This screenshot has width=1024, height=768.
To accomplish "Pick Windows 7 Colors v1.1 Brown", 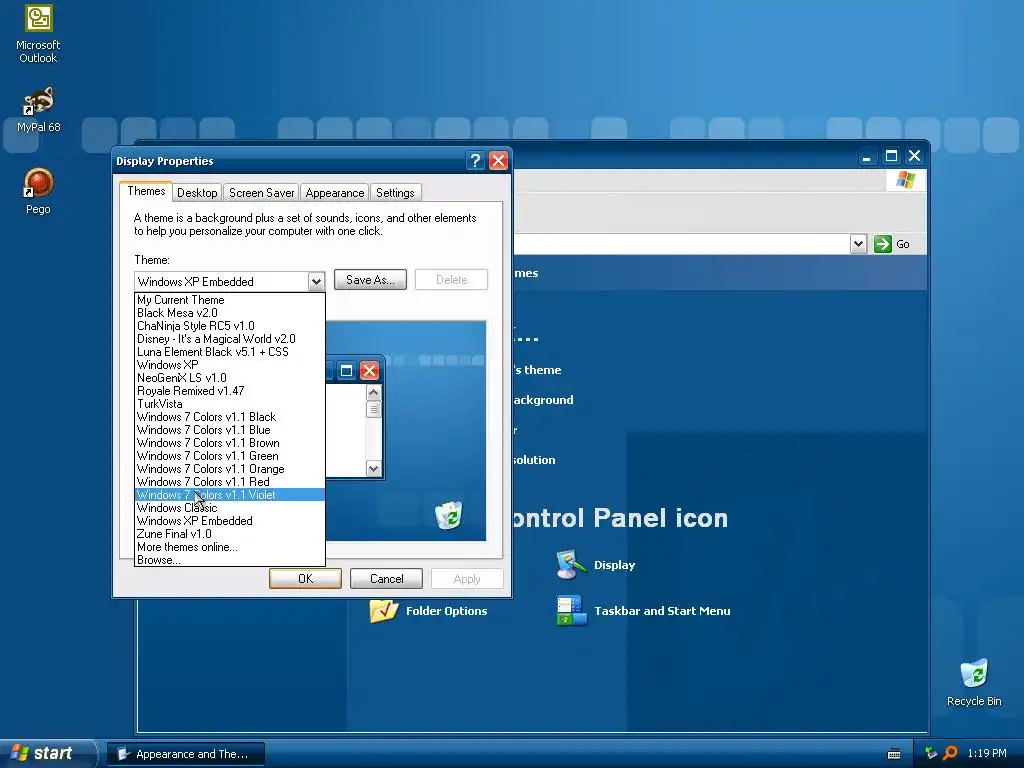I will coord(230,443).
